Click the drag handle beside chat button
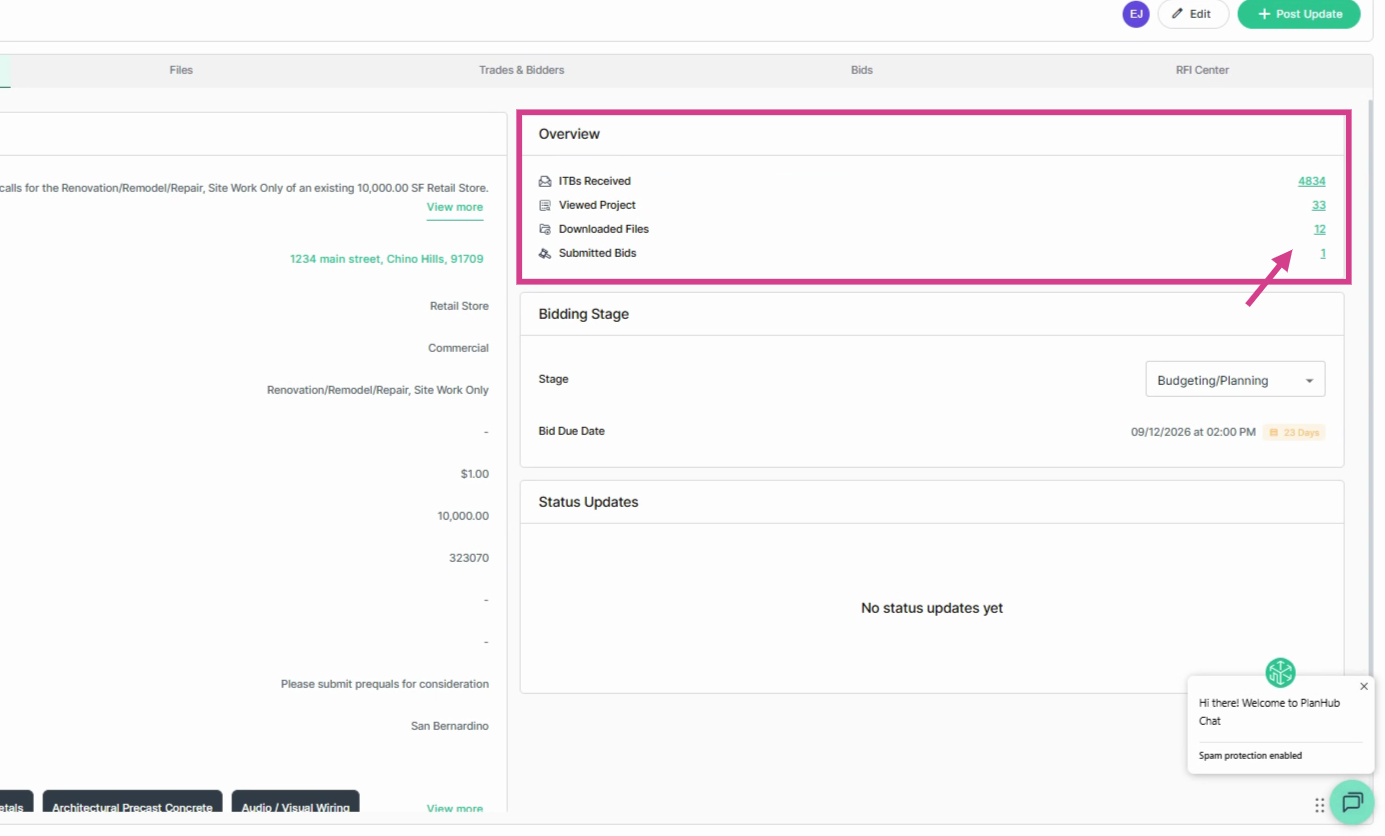The width and height of the screenshot is (1385, 836). (1320, 804)
